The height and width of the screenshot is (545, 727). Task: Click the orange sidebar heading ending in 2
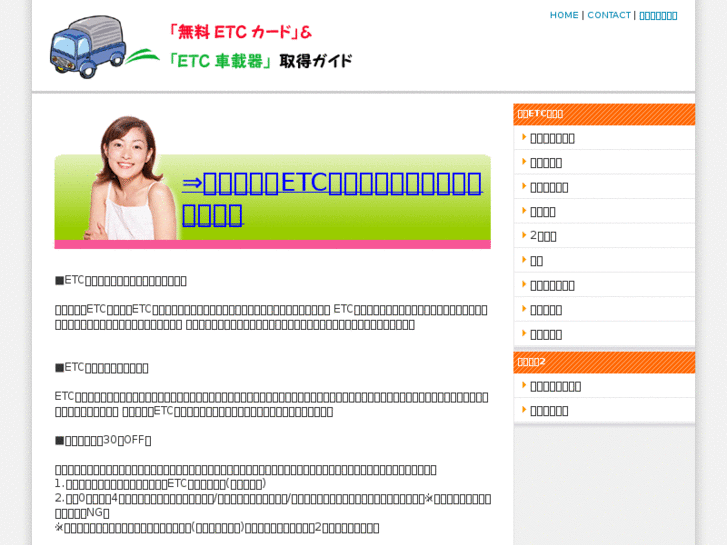[x=604, y=362]
